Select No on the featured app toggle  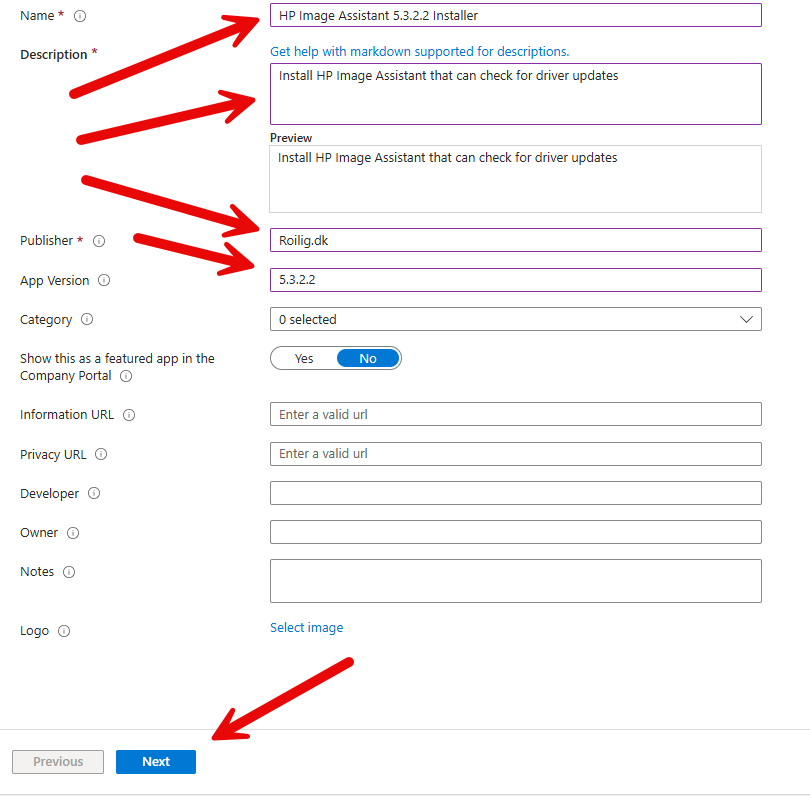click(368, 358)
